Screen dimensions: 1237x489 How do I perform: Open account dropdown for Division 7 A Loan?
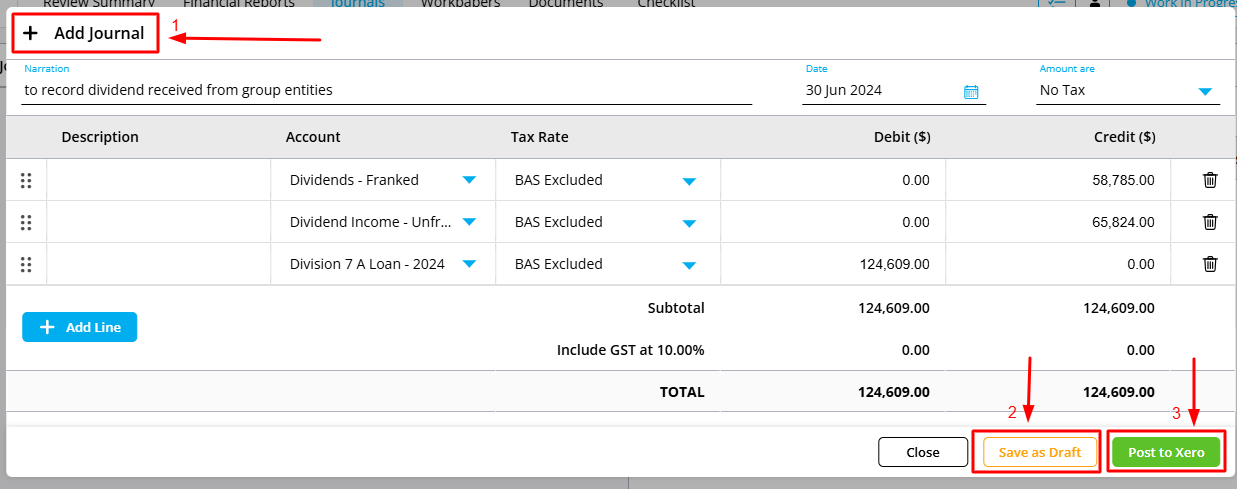[x=468, y=264]
